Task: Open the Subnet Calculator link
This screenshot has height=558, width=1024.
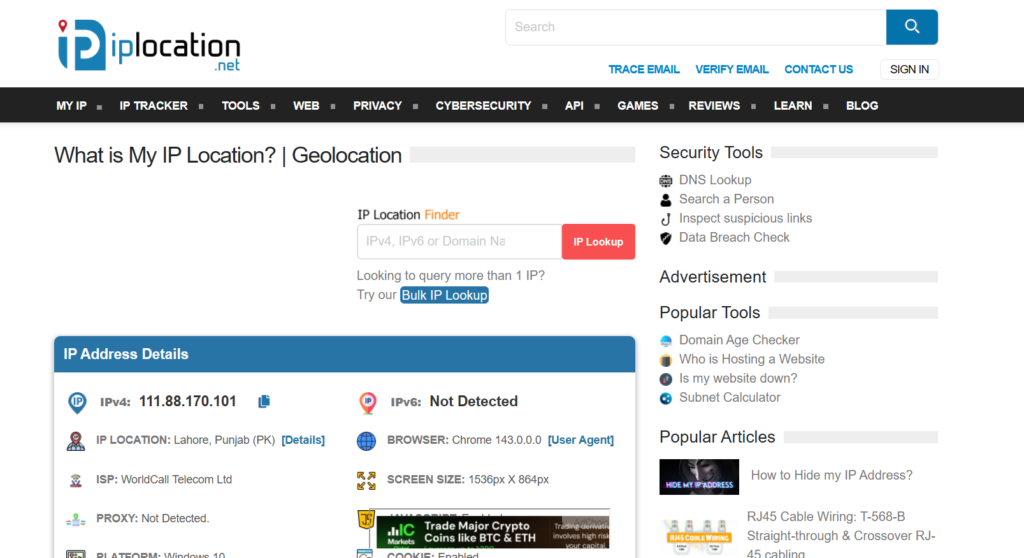Action: 729,397
